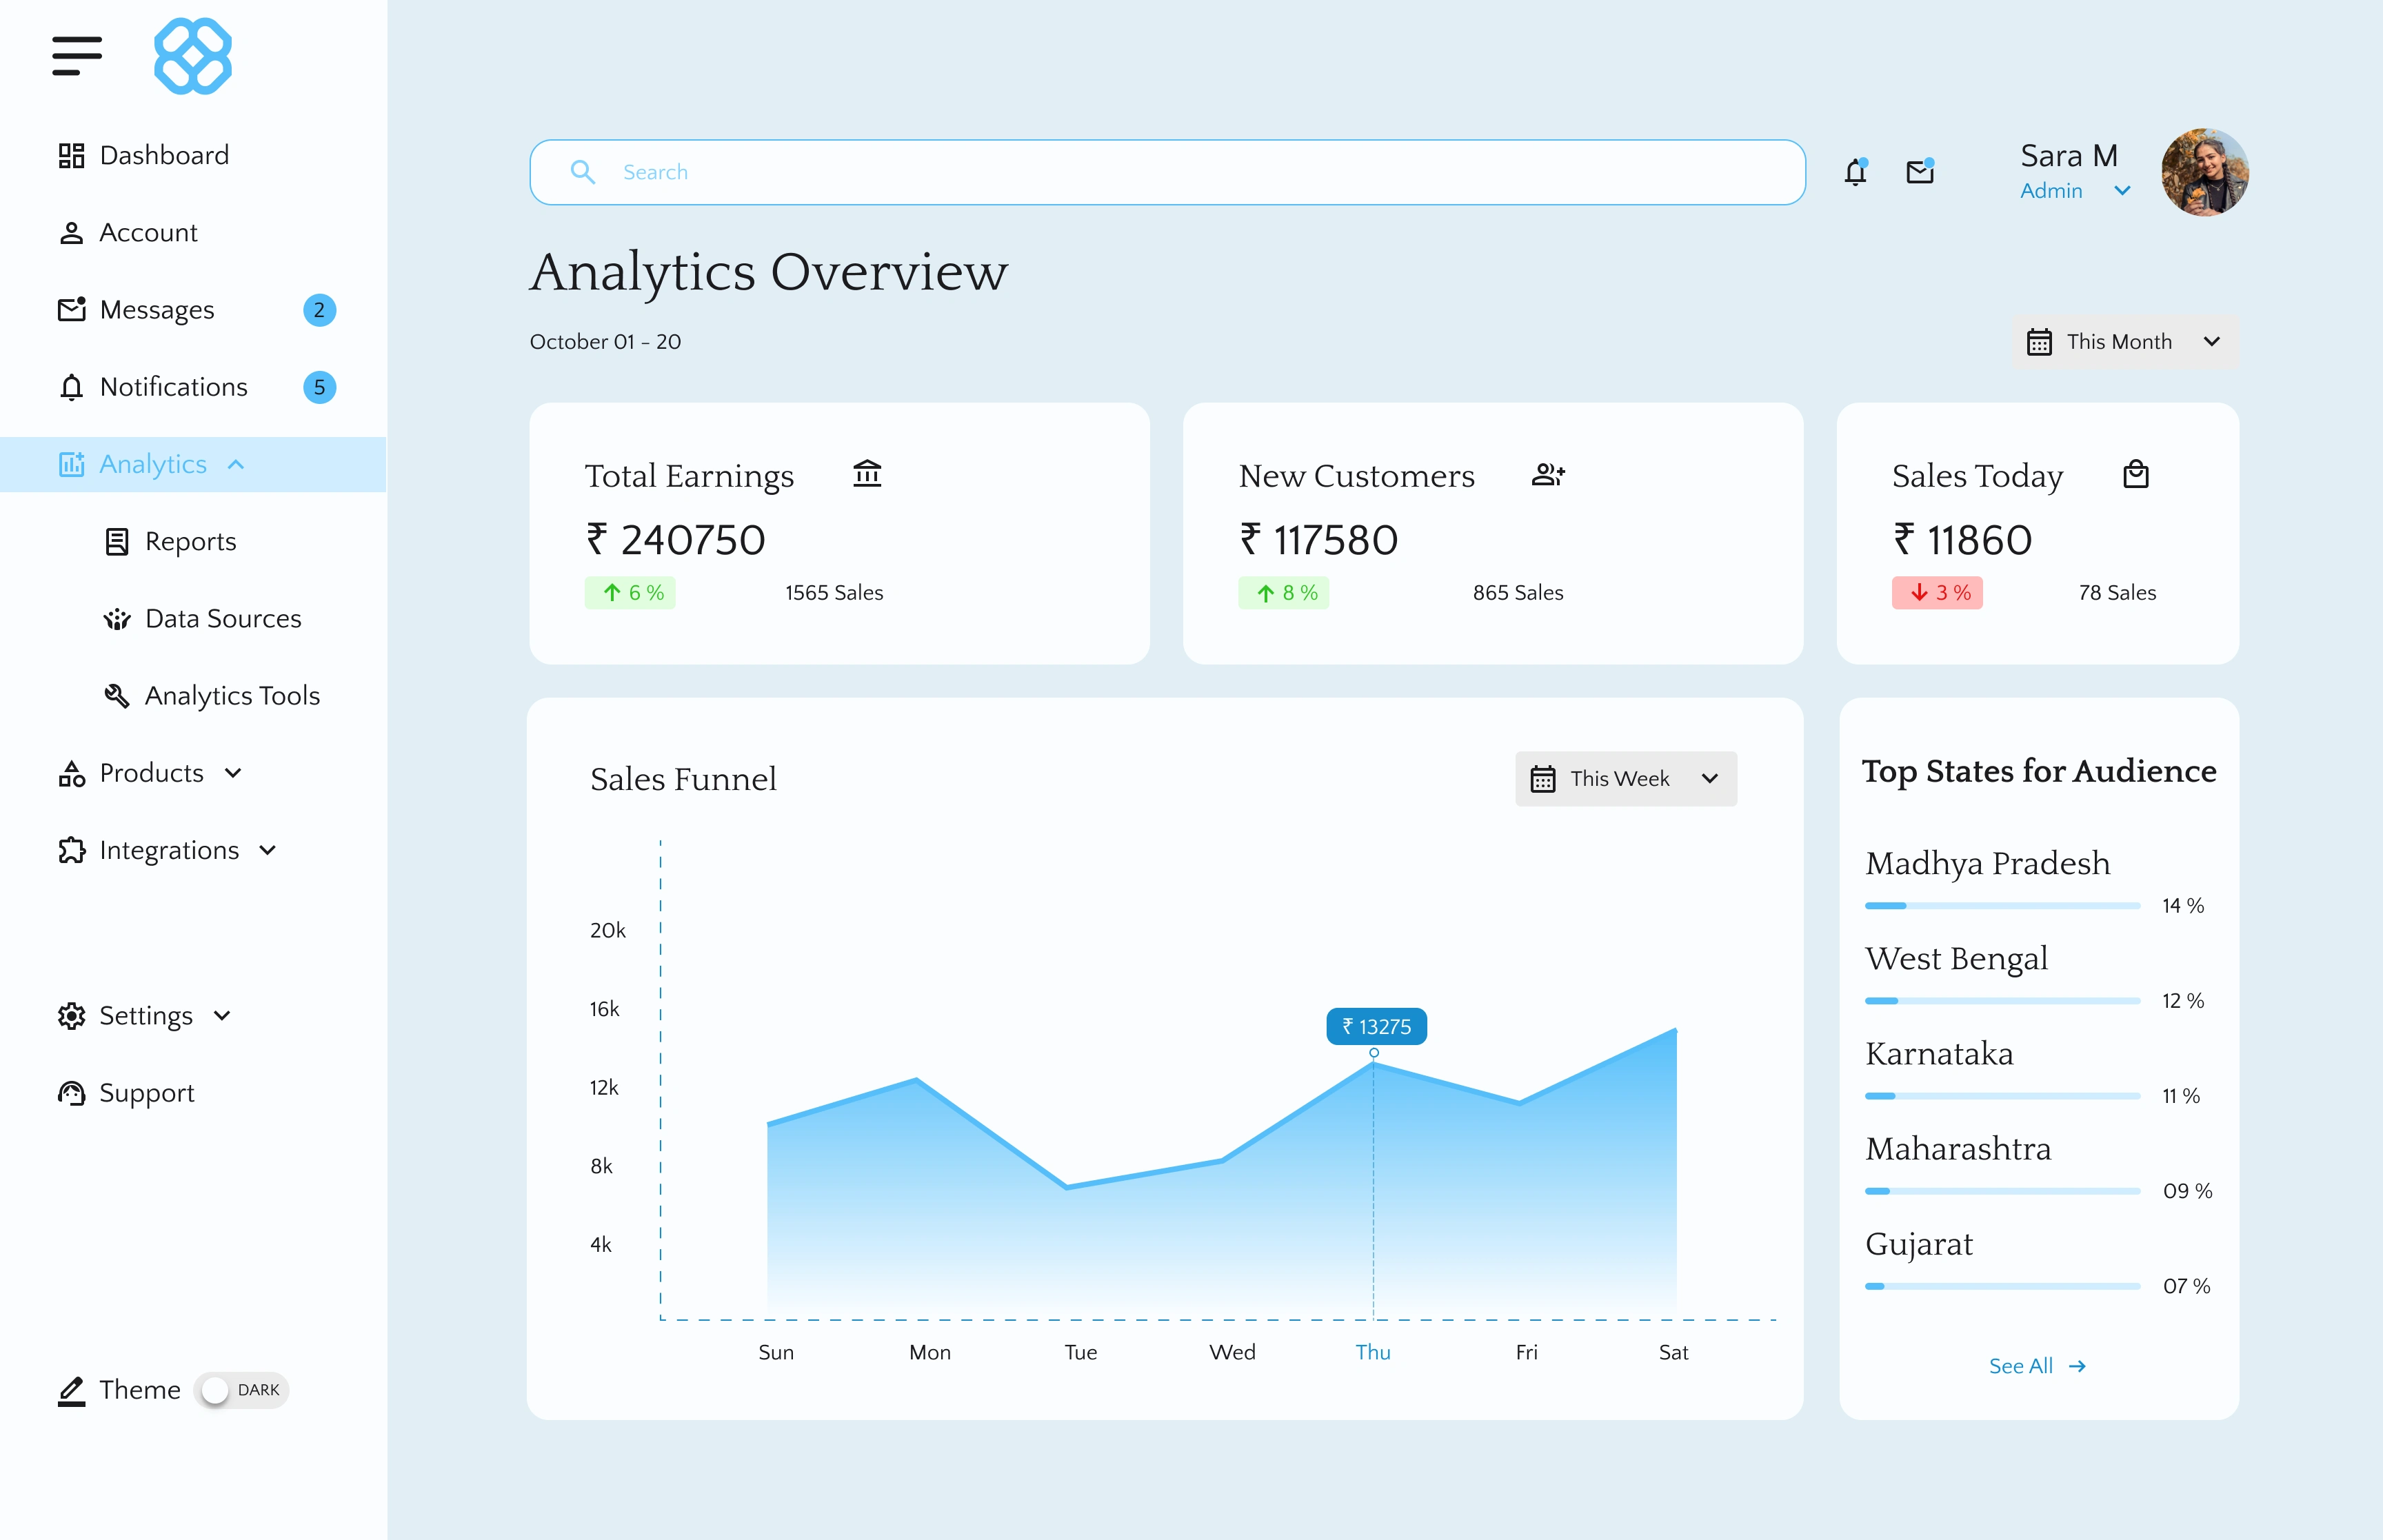The width and height of the screenshot is (2383, 1540).
Task: Click the This Week calendar icon
Action: [x=1543, y=779]
